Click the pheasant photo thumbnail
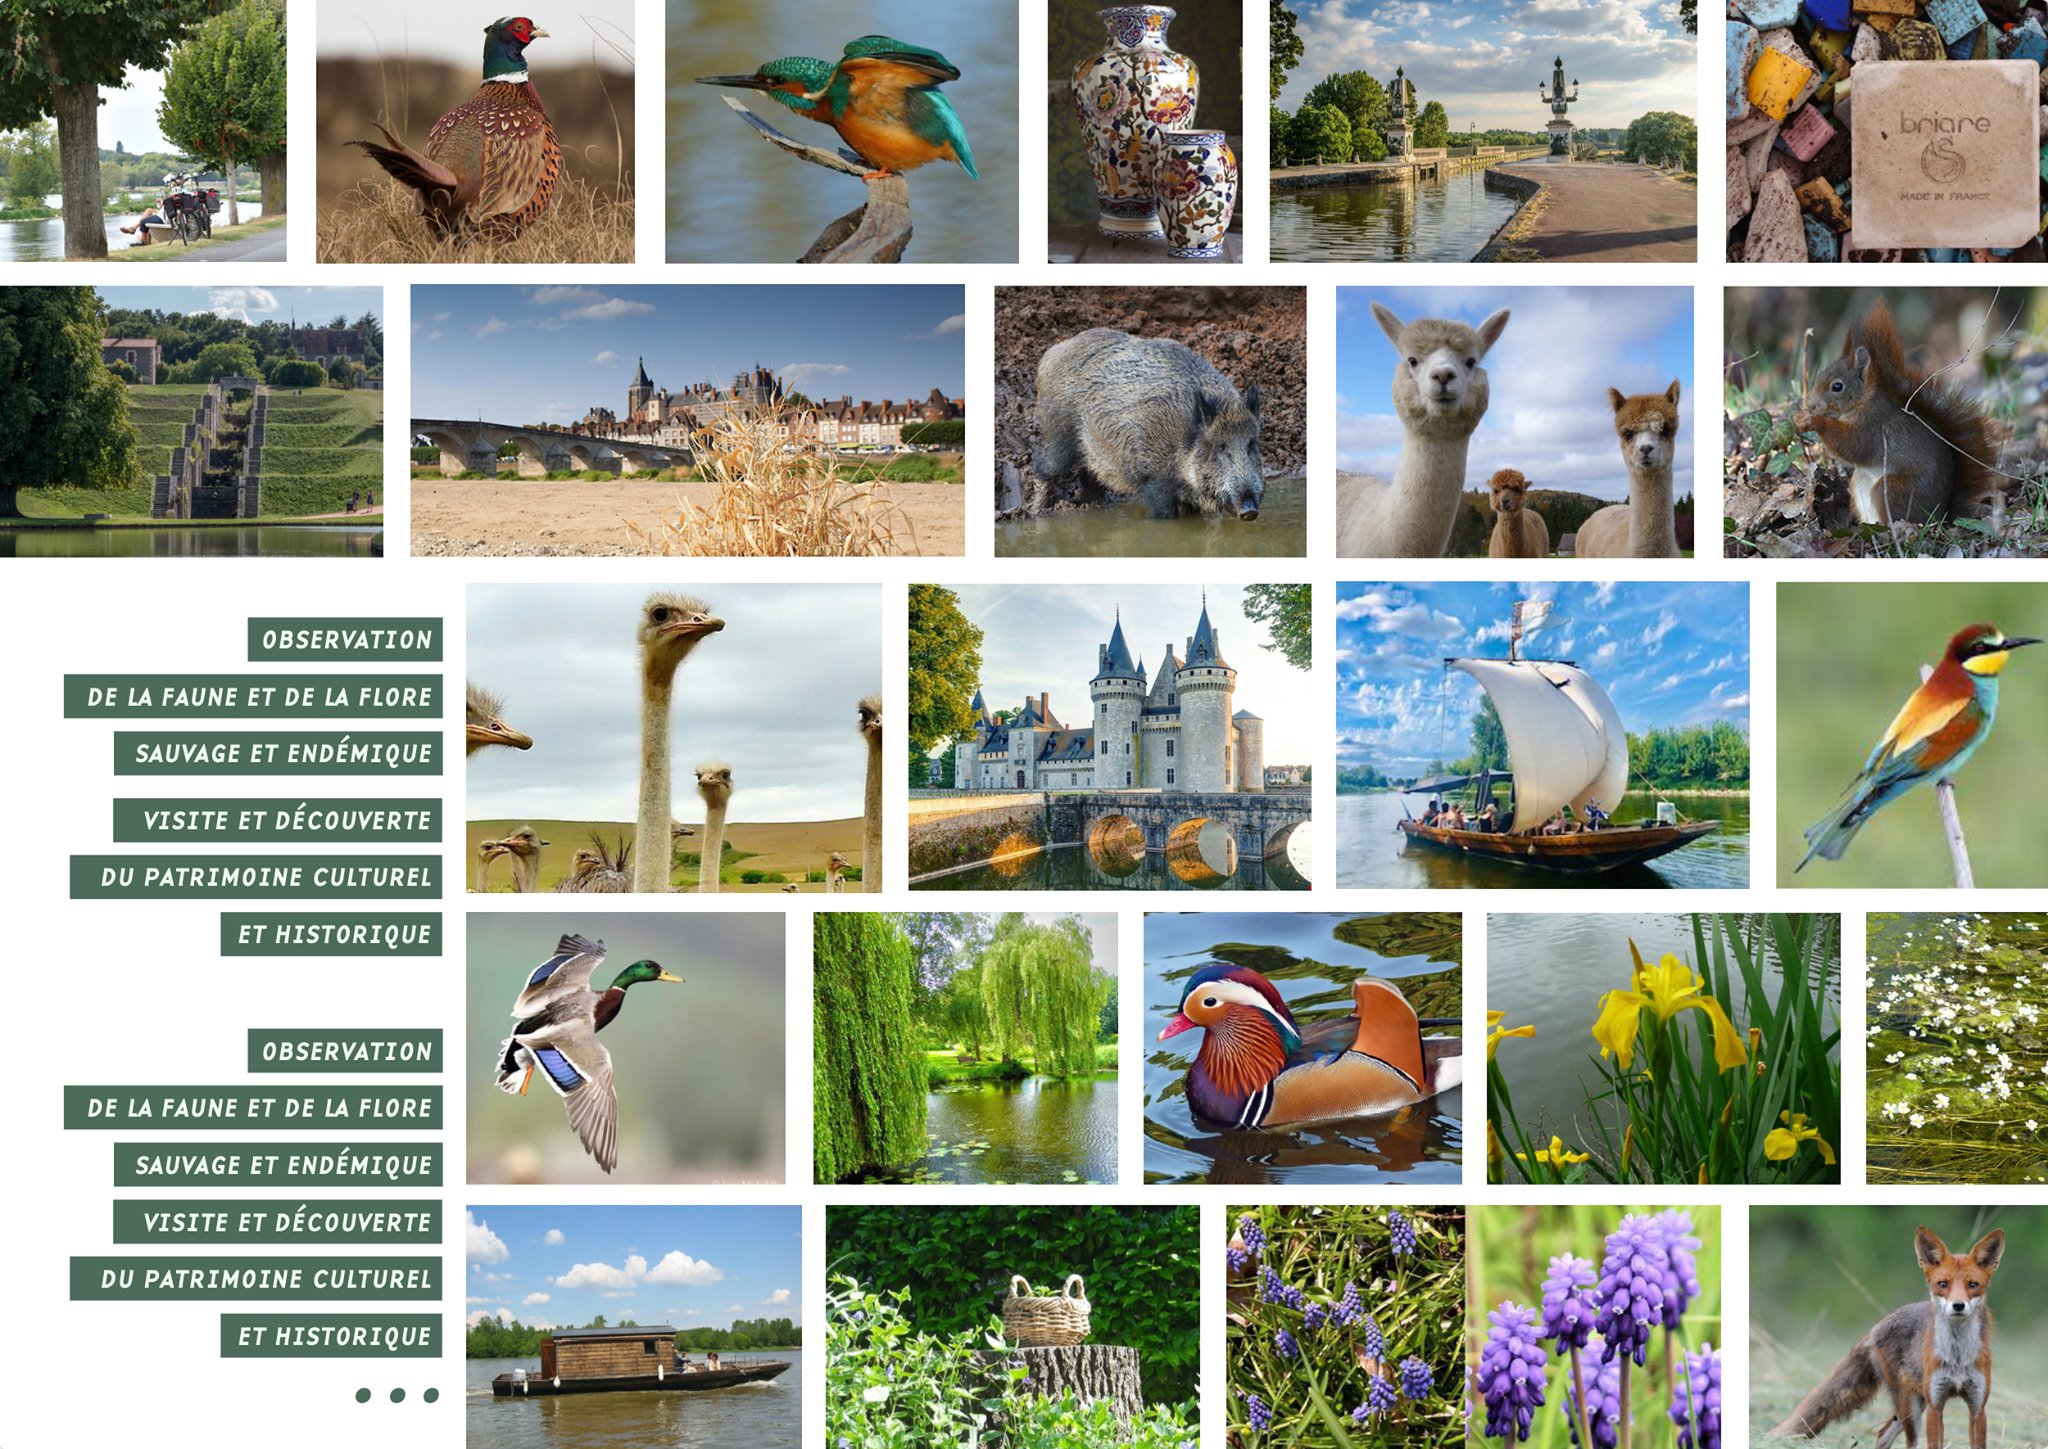2048x1449 pixels. point(475,131)
